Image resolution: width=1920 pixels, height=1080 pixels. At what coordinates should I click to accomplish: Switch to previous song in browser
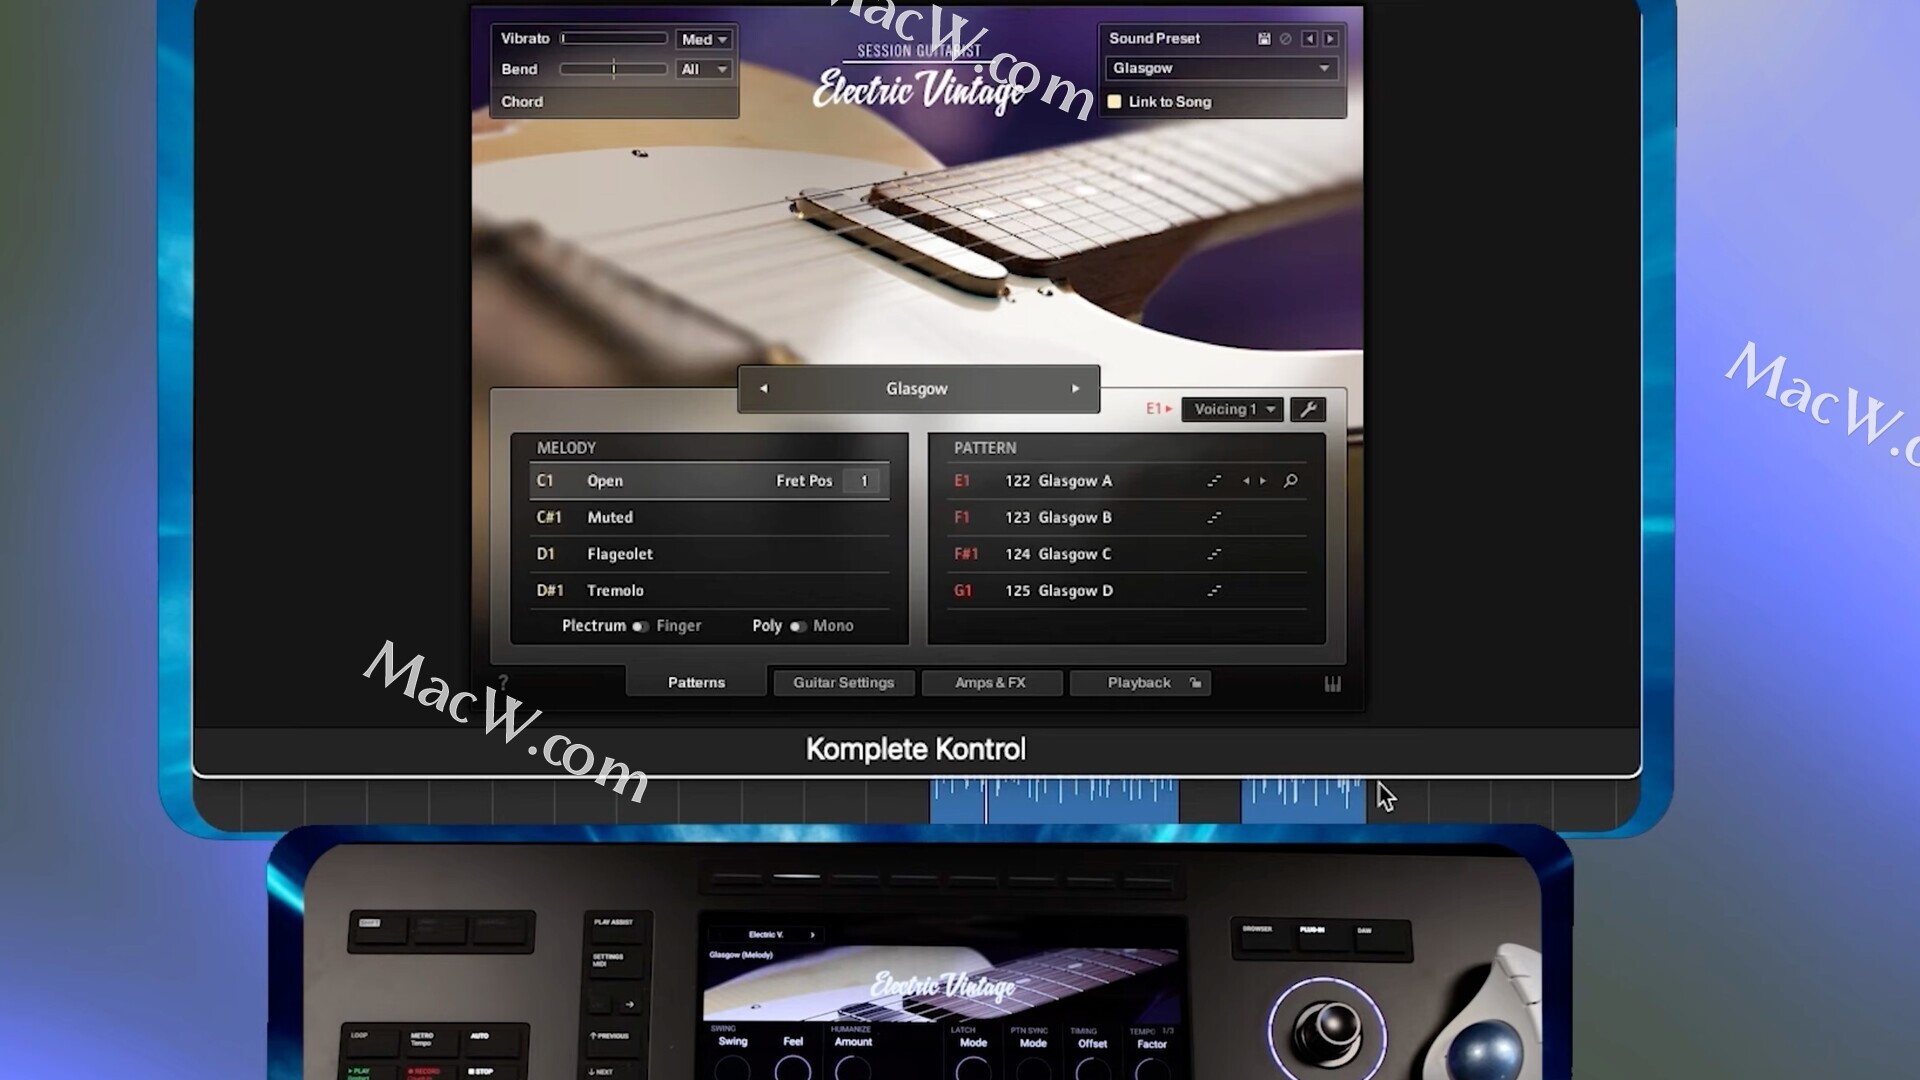click(763, 389)
